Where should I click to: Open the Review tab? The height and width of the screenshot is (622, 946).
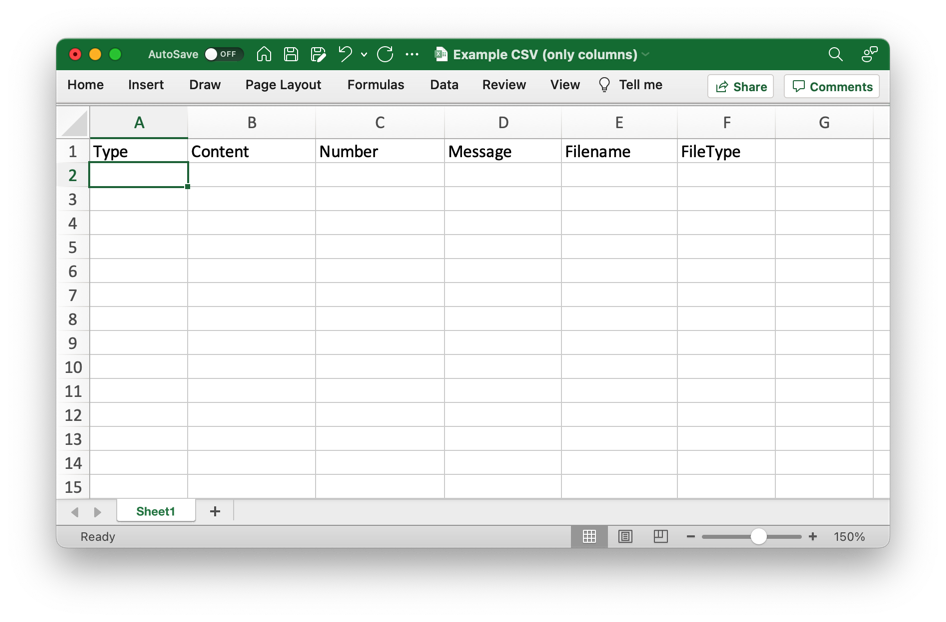click(504, 85)
